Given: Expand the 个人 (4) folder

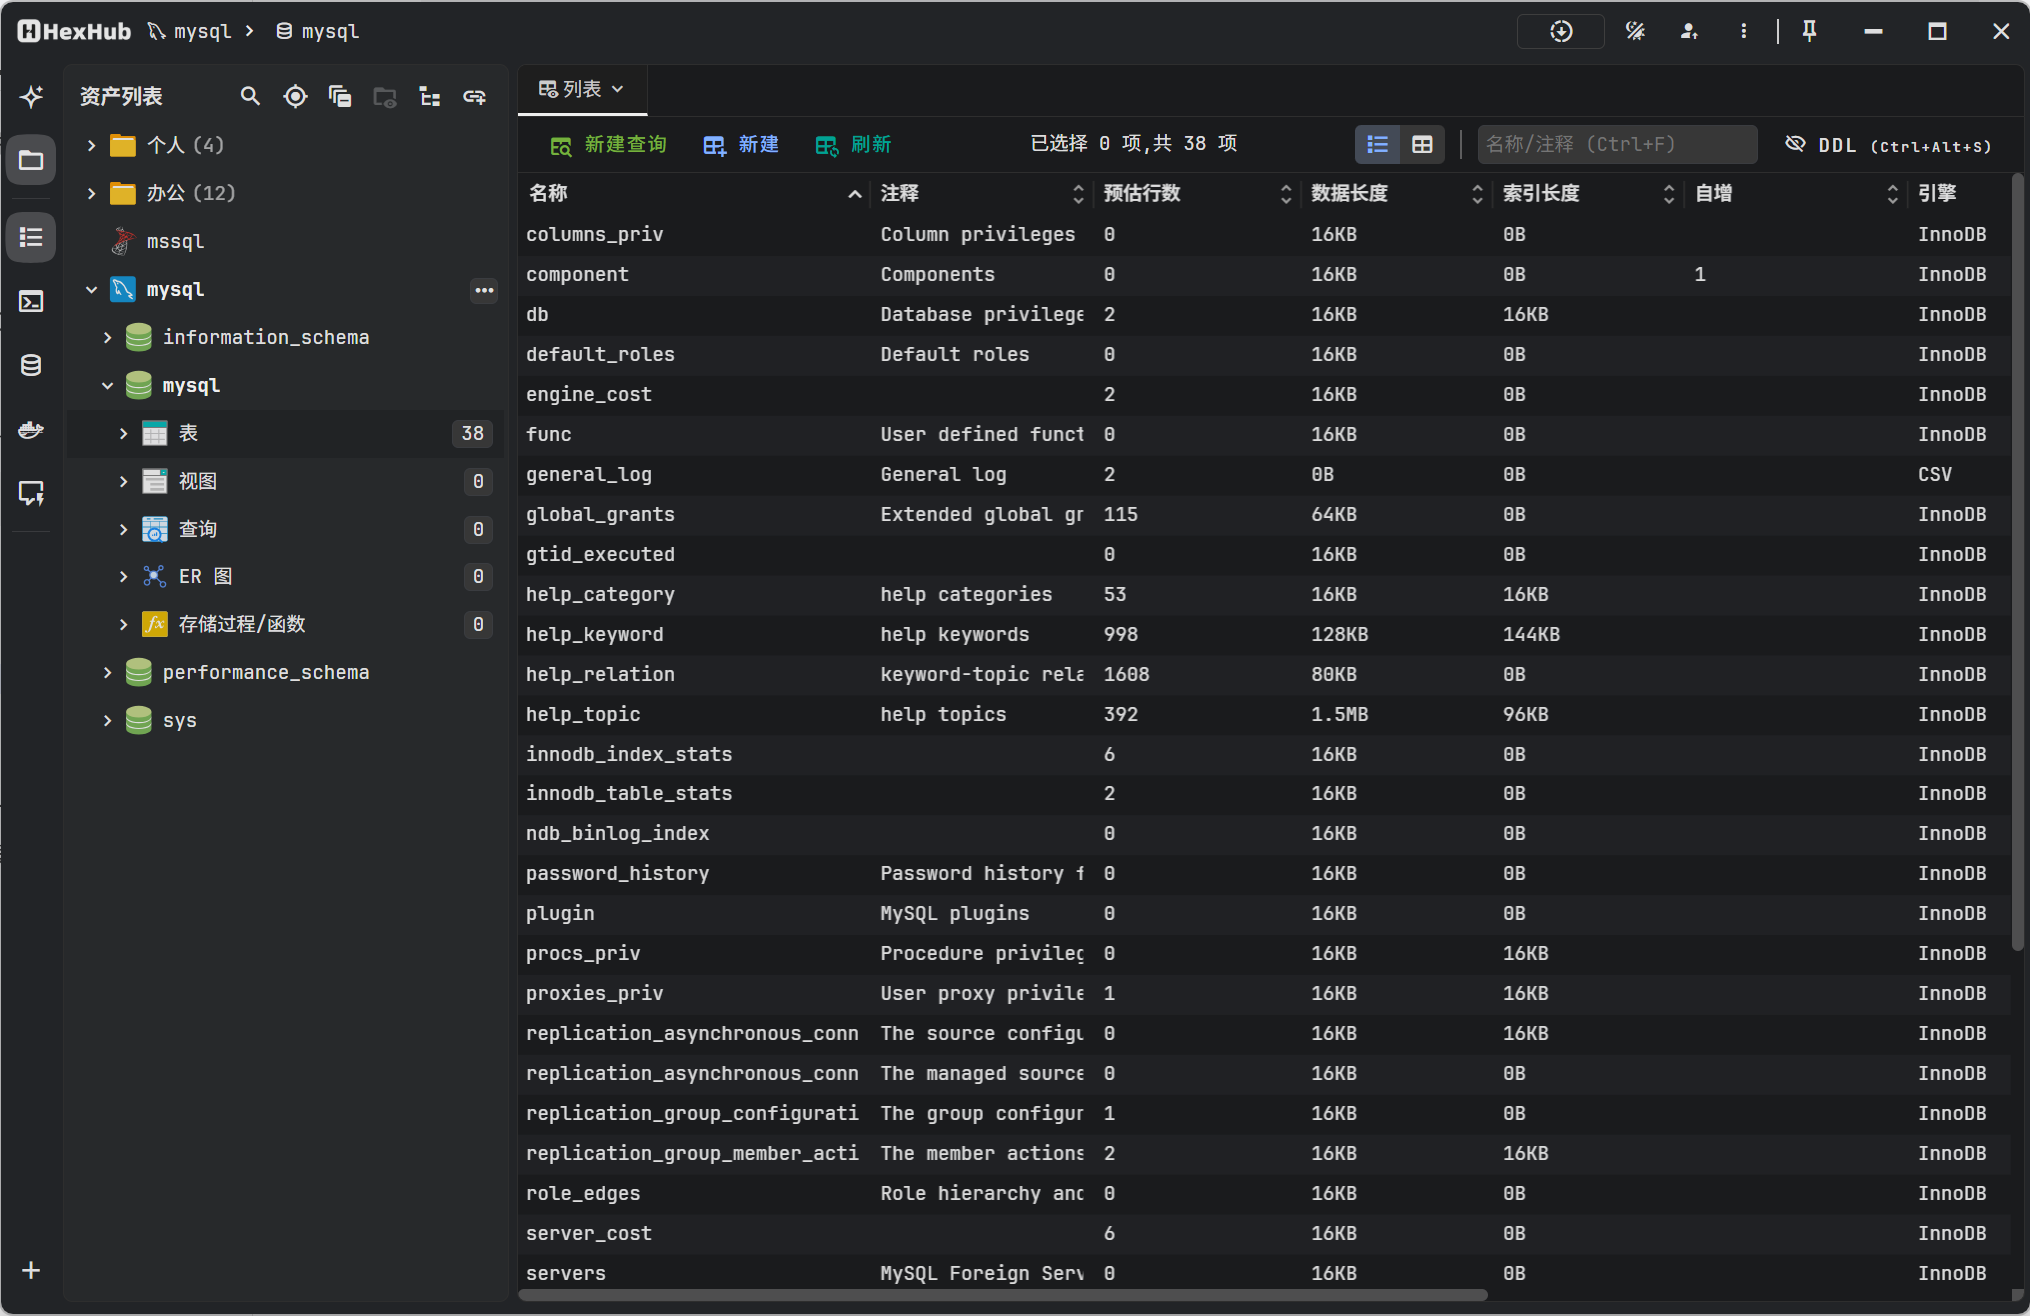Looking at the screenshot, I should click(91, 145).
